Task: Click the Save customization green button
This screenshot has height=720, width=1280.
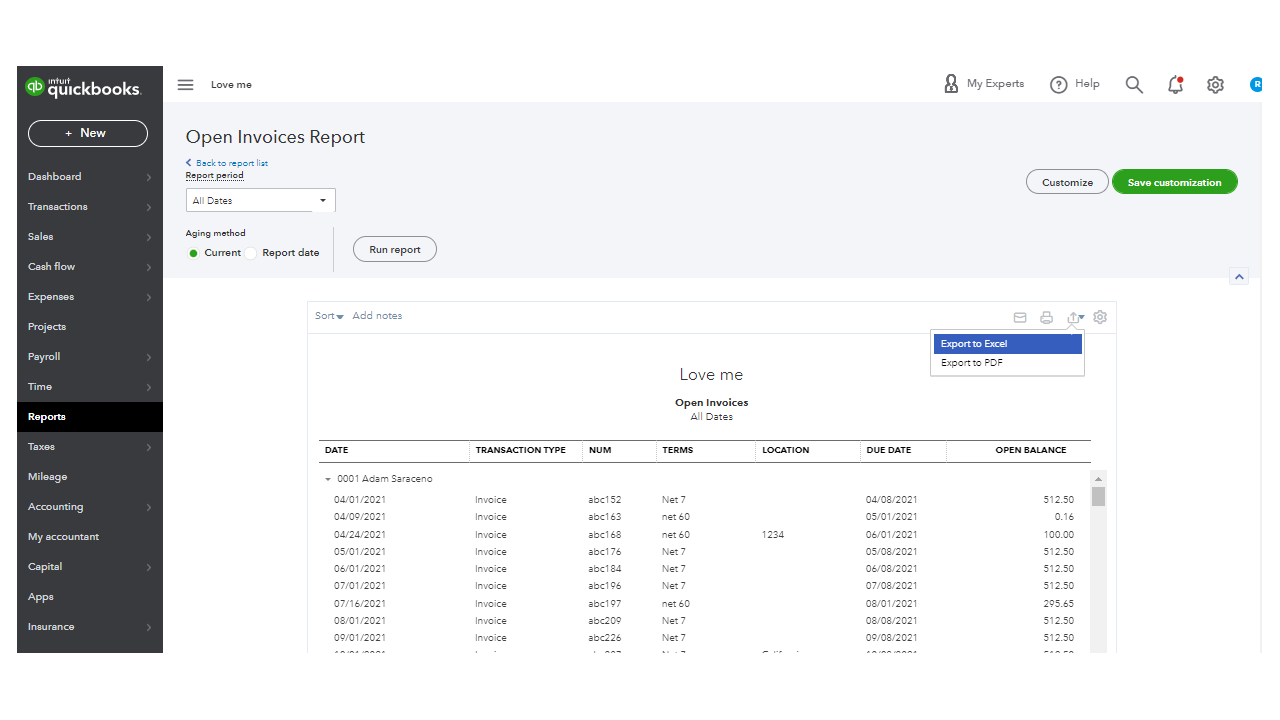Action: 1174,181
